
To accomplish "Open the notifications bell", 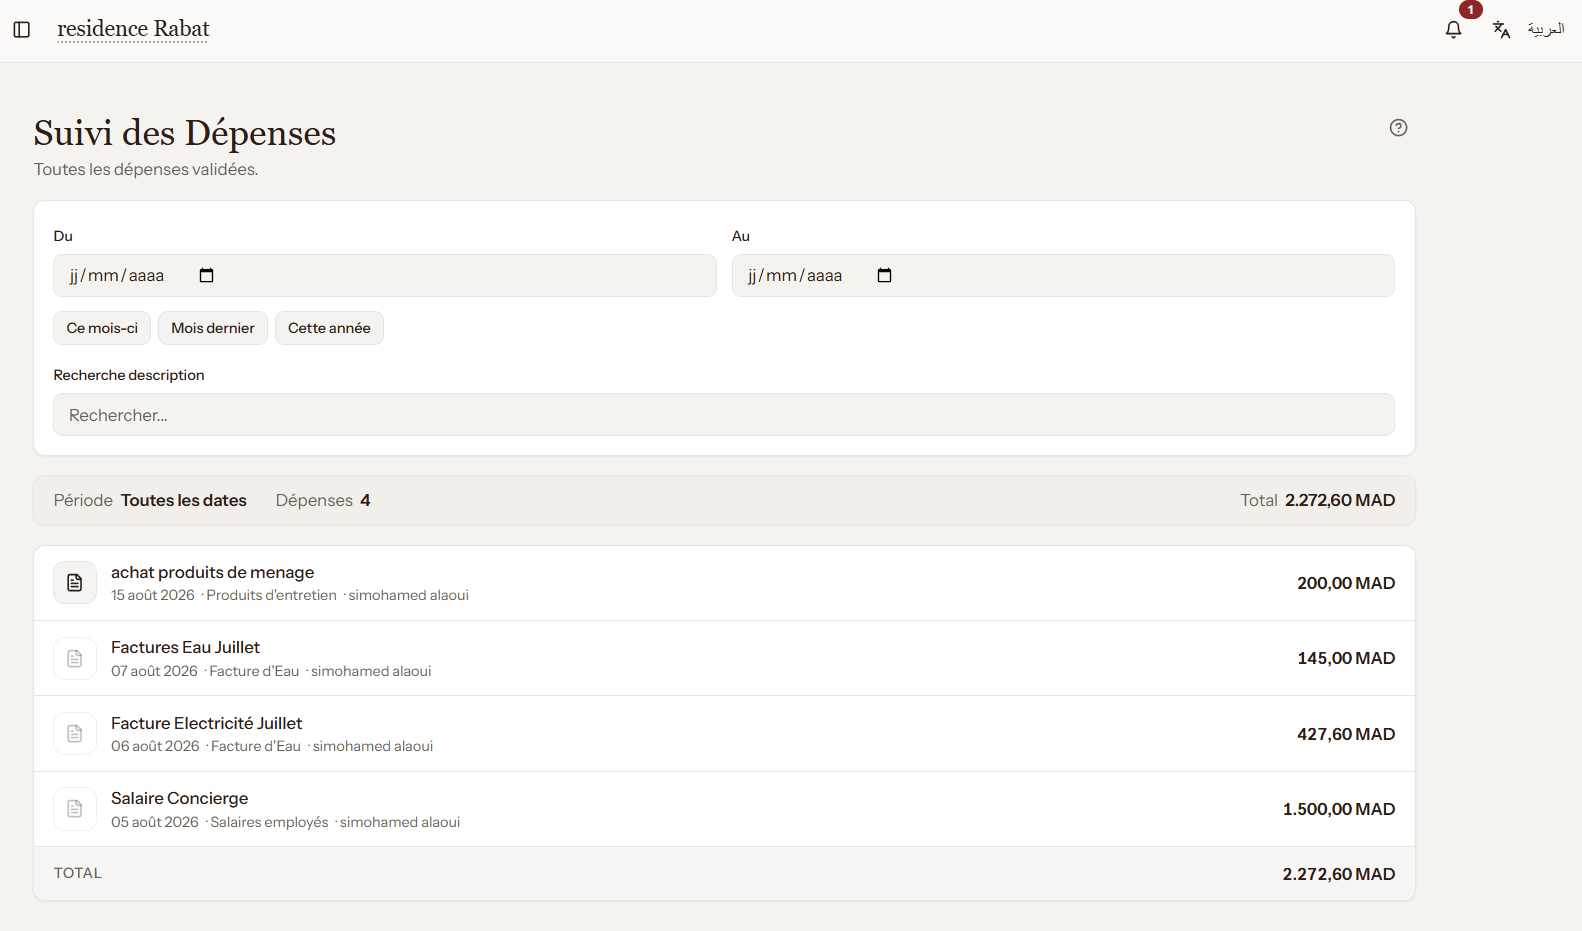I will coord(1454,30).
